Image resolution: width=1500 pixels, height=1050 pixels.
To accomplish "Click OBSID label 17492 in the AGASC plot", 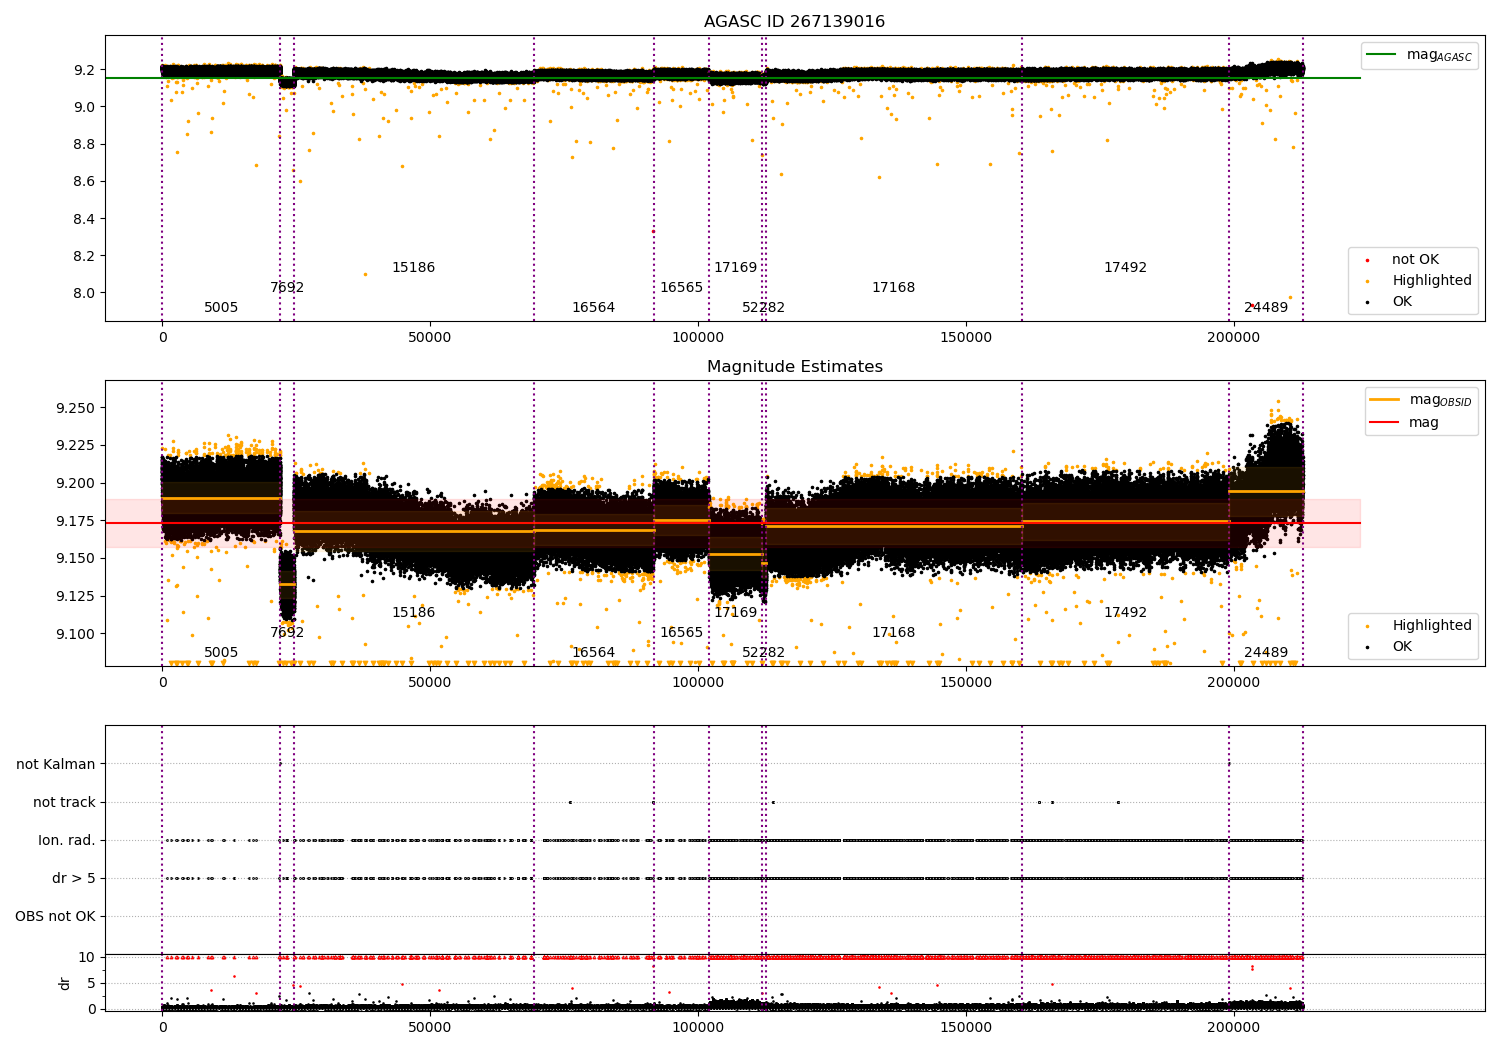I will 1125,268.
